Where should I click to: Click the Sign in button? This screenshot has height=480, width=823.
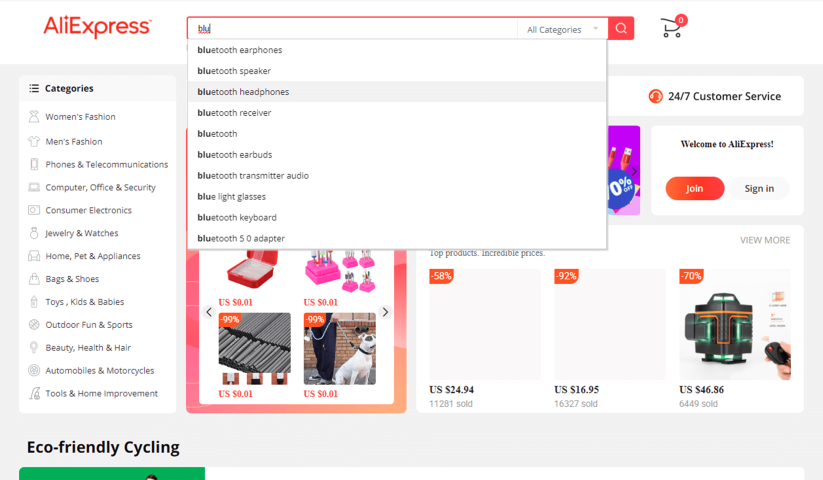tap(759, 188)
